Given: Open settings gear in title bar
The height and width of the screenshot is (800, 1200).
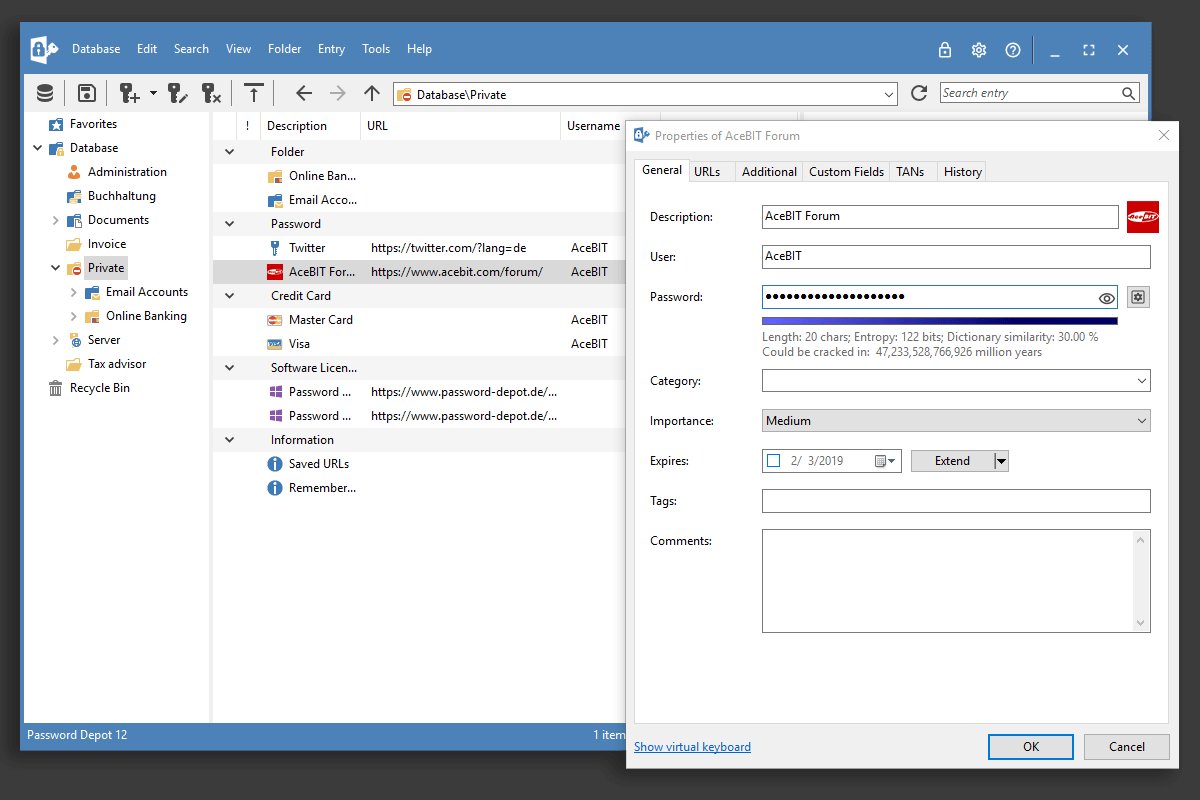Looking at the screenshot, I should [979, 49].
